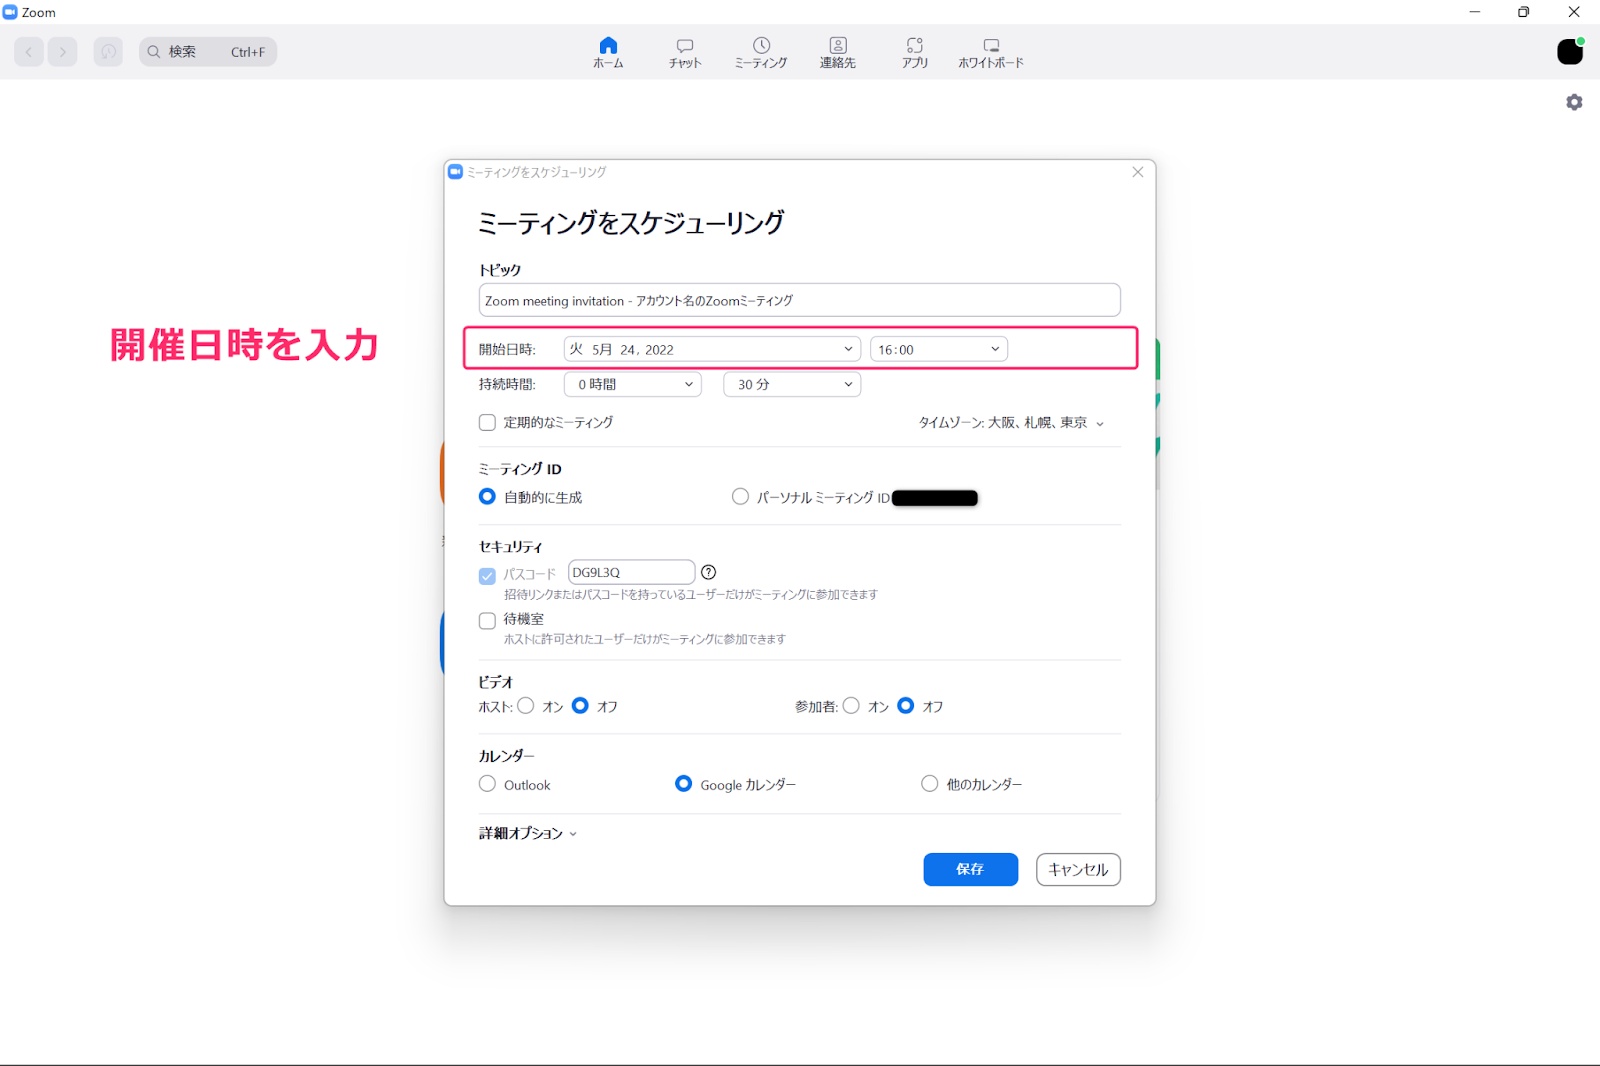1600x1066 pixels.
Task: Open settings via the gear icon
Action: tap(1574, 102)
